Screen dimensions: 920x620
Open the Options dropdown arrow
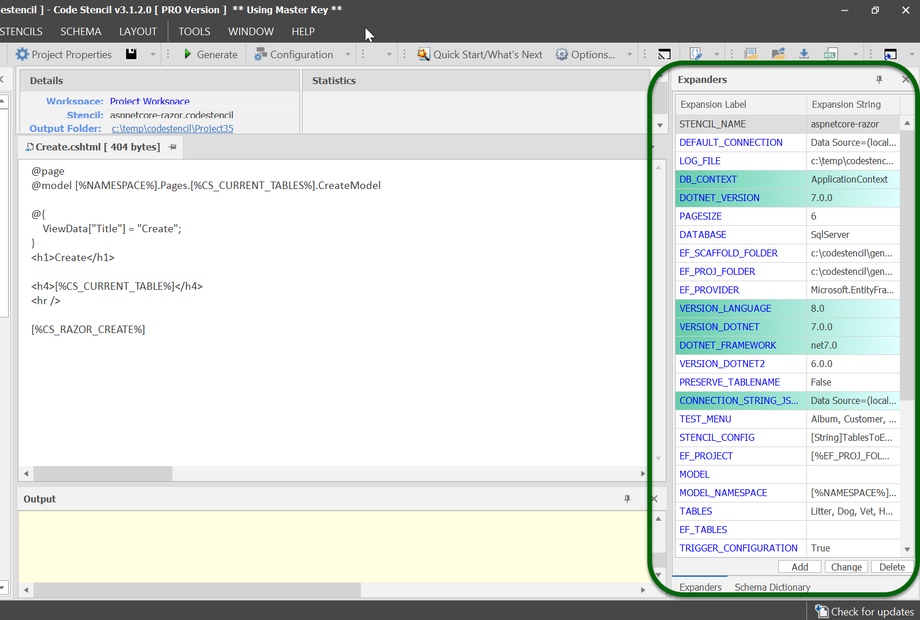tap(630, 55)
